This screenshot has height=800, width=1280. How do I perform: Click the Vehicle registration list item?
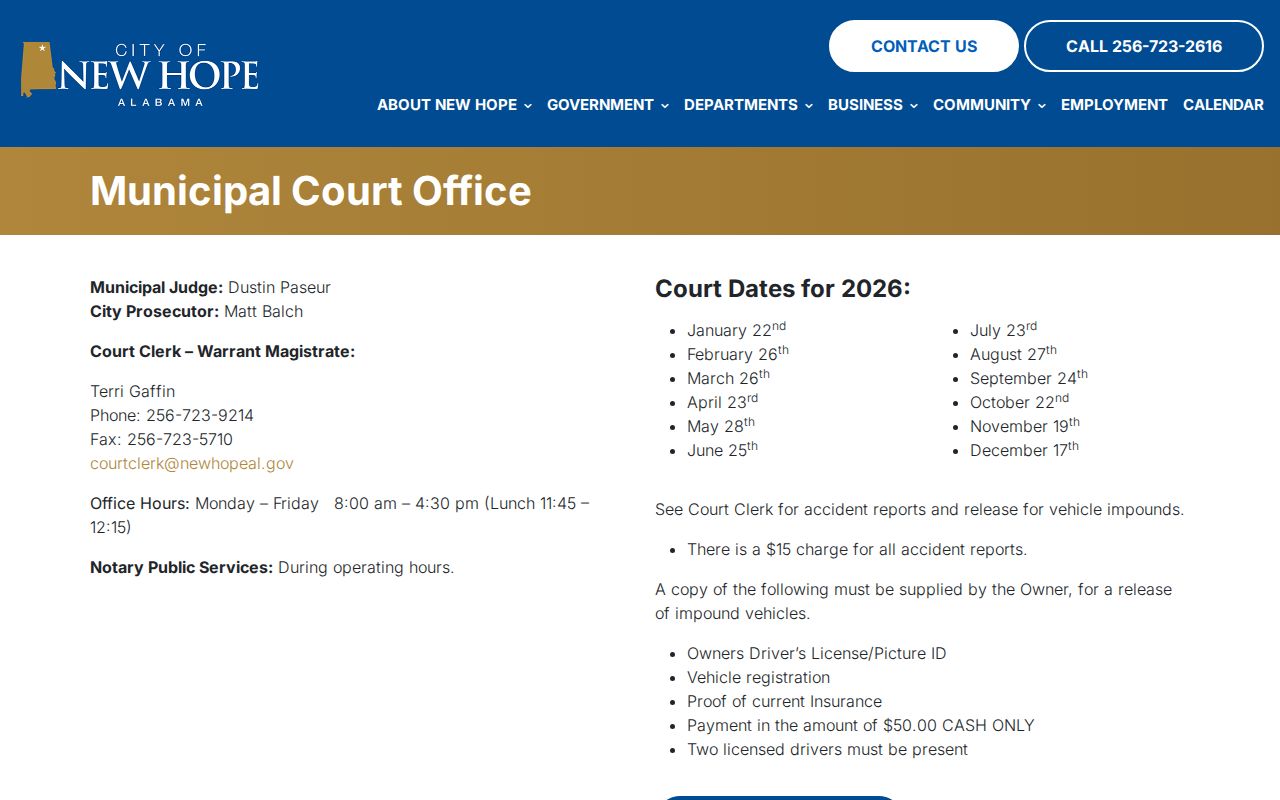click(x=758, y=678)
